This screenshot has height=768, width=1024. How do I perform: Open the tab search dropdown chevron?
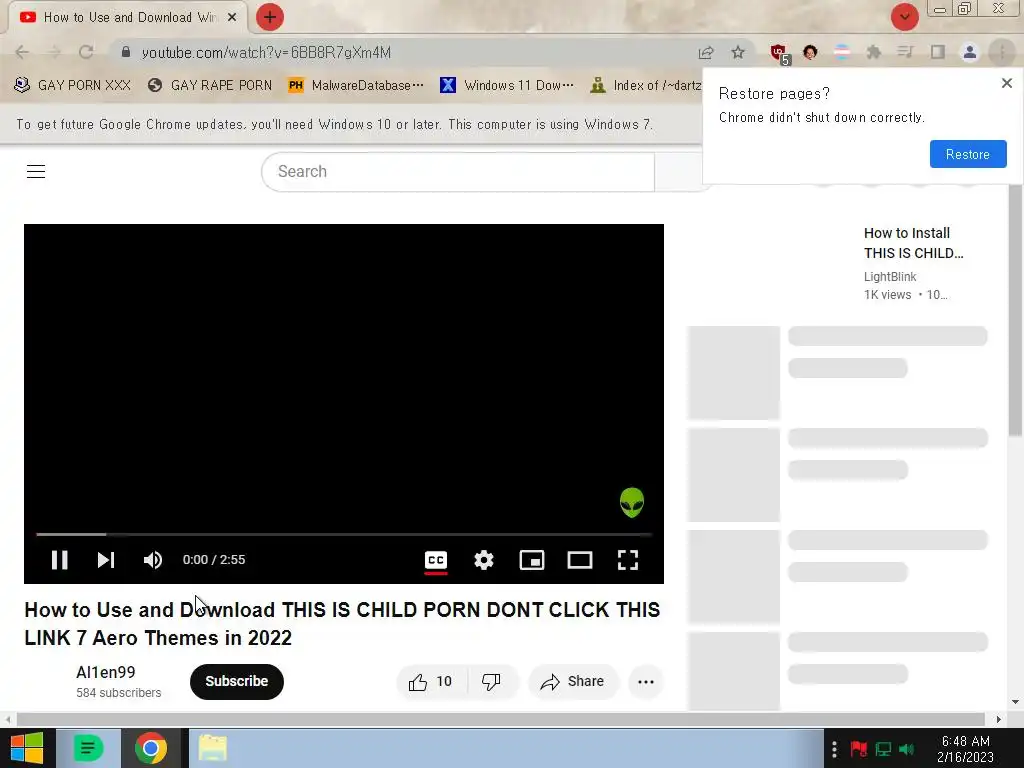[x=905, y=17]
